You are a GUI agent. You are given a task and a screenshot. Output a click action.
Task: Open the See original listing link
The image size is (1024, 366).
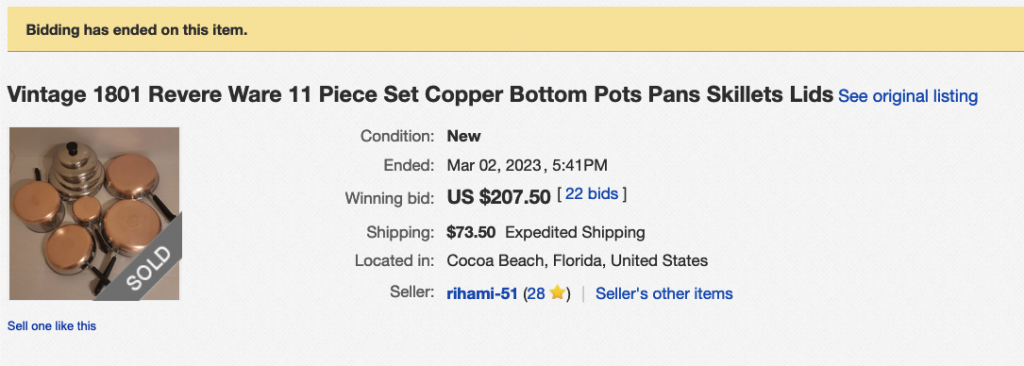click(x=908, y=96)
